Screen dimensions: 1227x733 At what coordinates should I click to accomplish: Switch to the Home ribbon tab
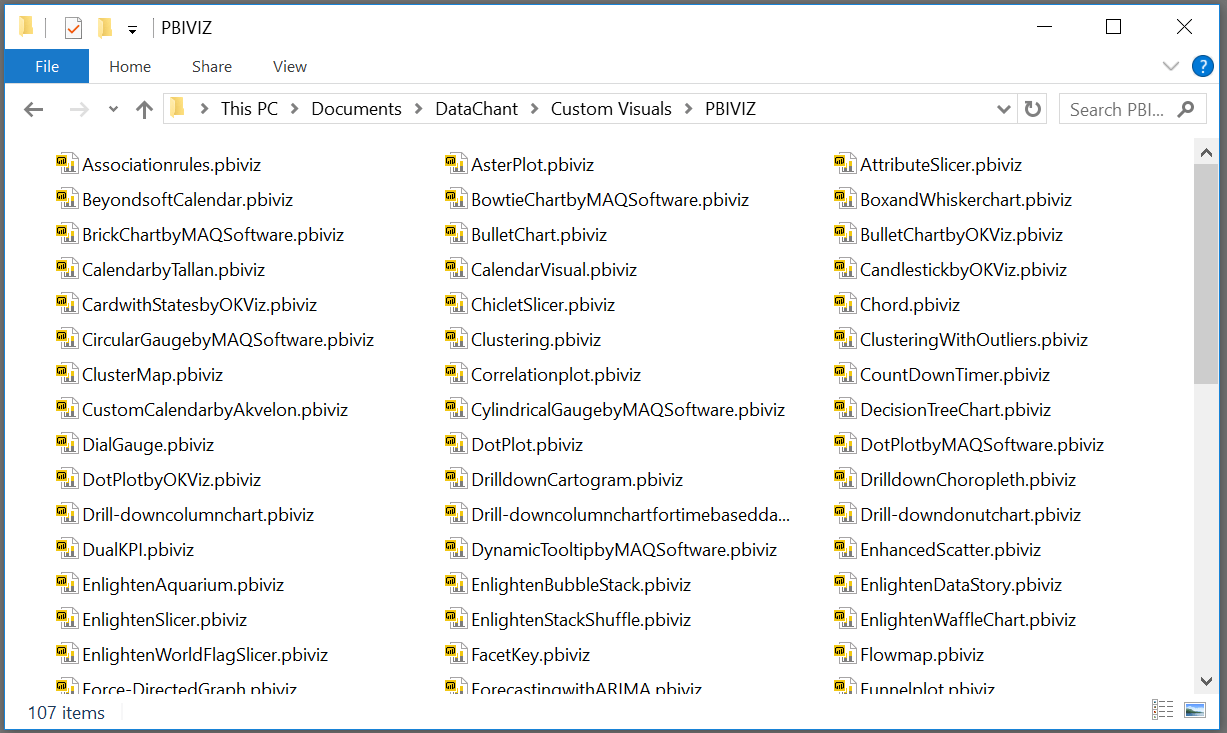pyautogui.click(x=130, y=66)
